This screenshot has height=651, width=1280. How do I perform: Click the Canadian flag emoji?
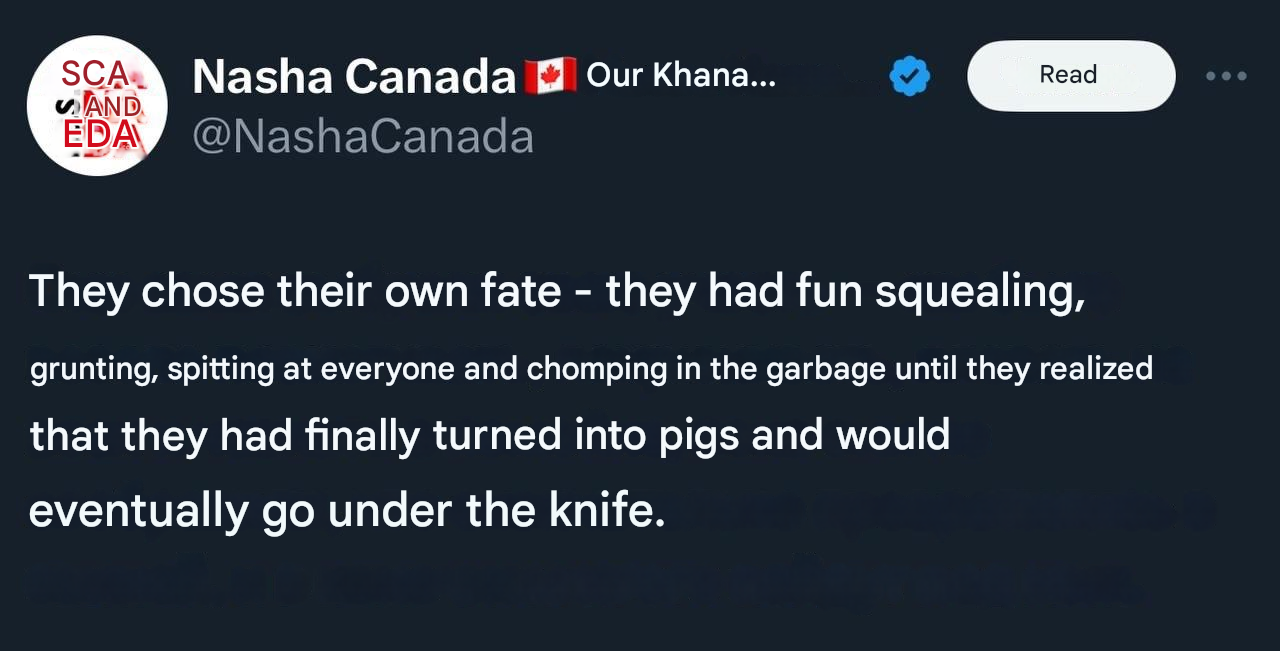pyautogui.click(x=550, y=75)
